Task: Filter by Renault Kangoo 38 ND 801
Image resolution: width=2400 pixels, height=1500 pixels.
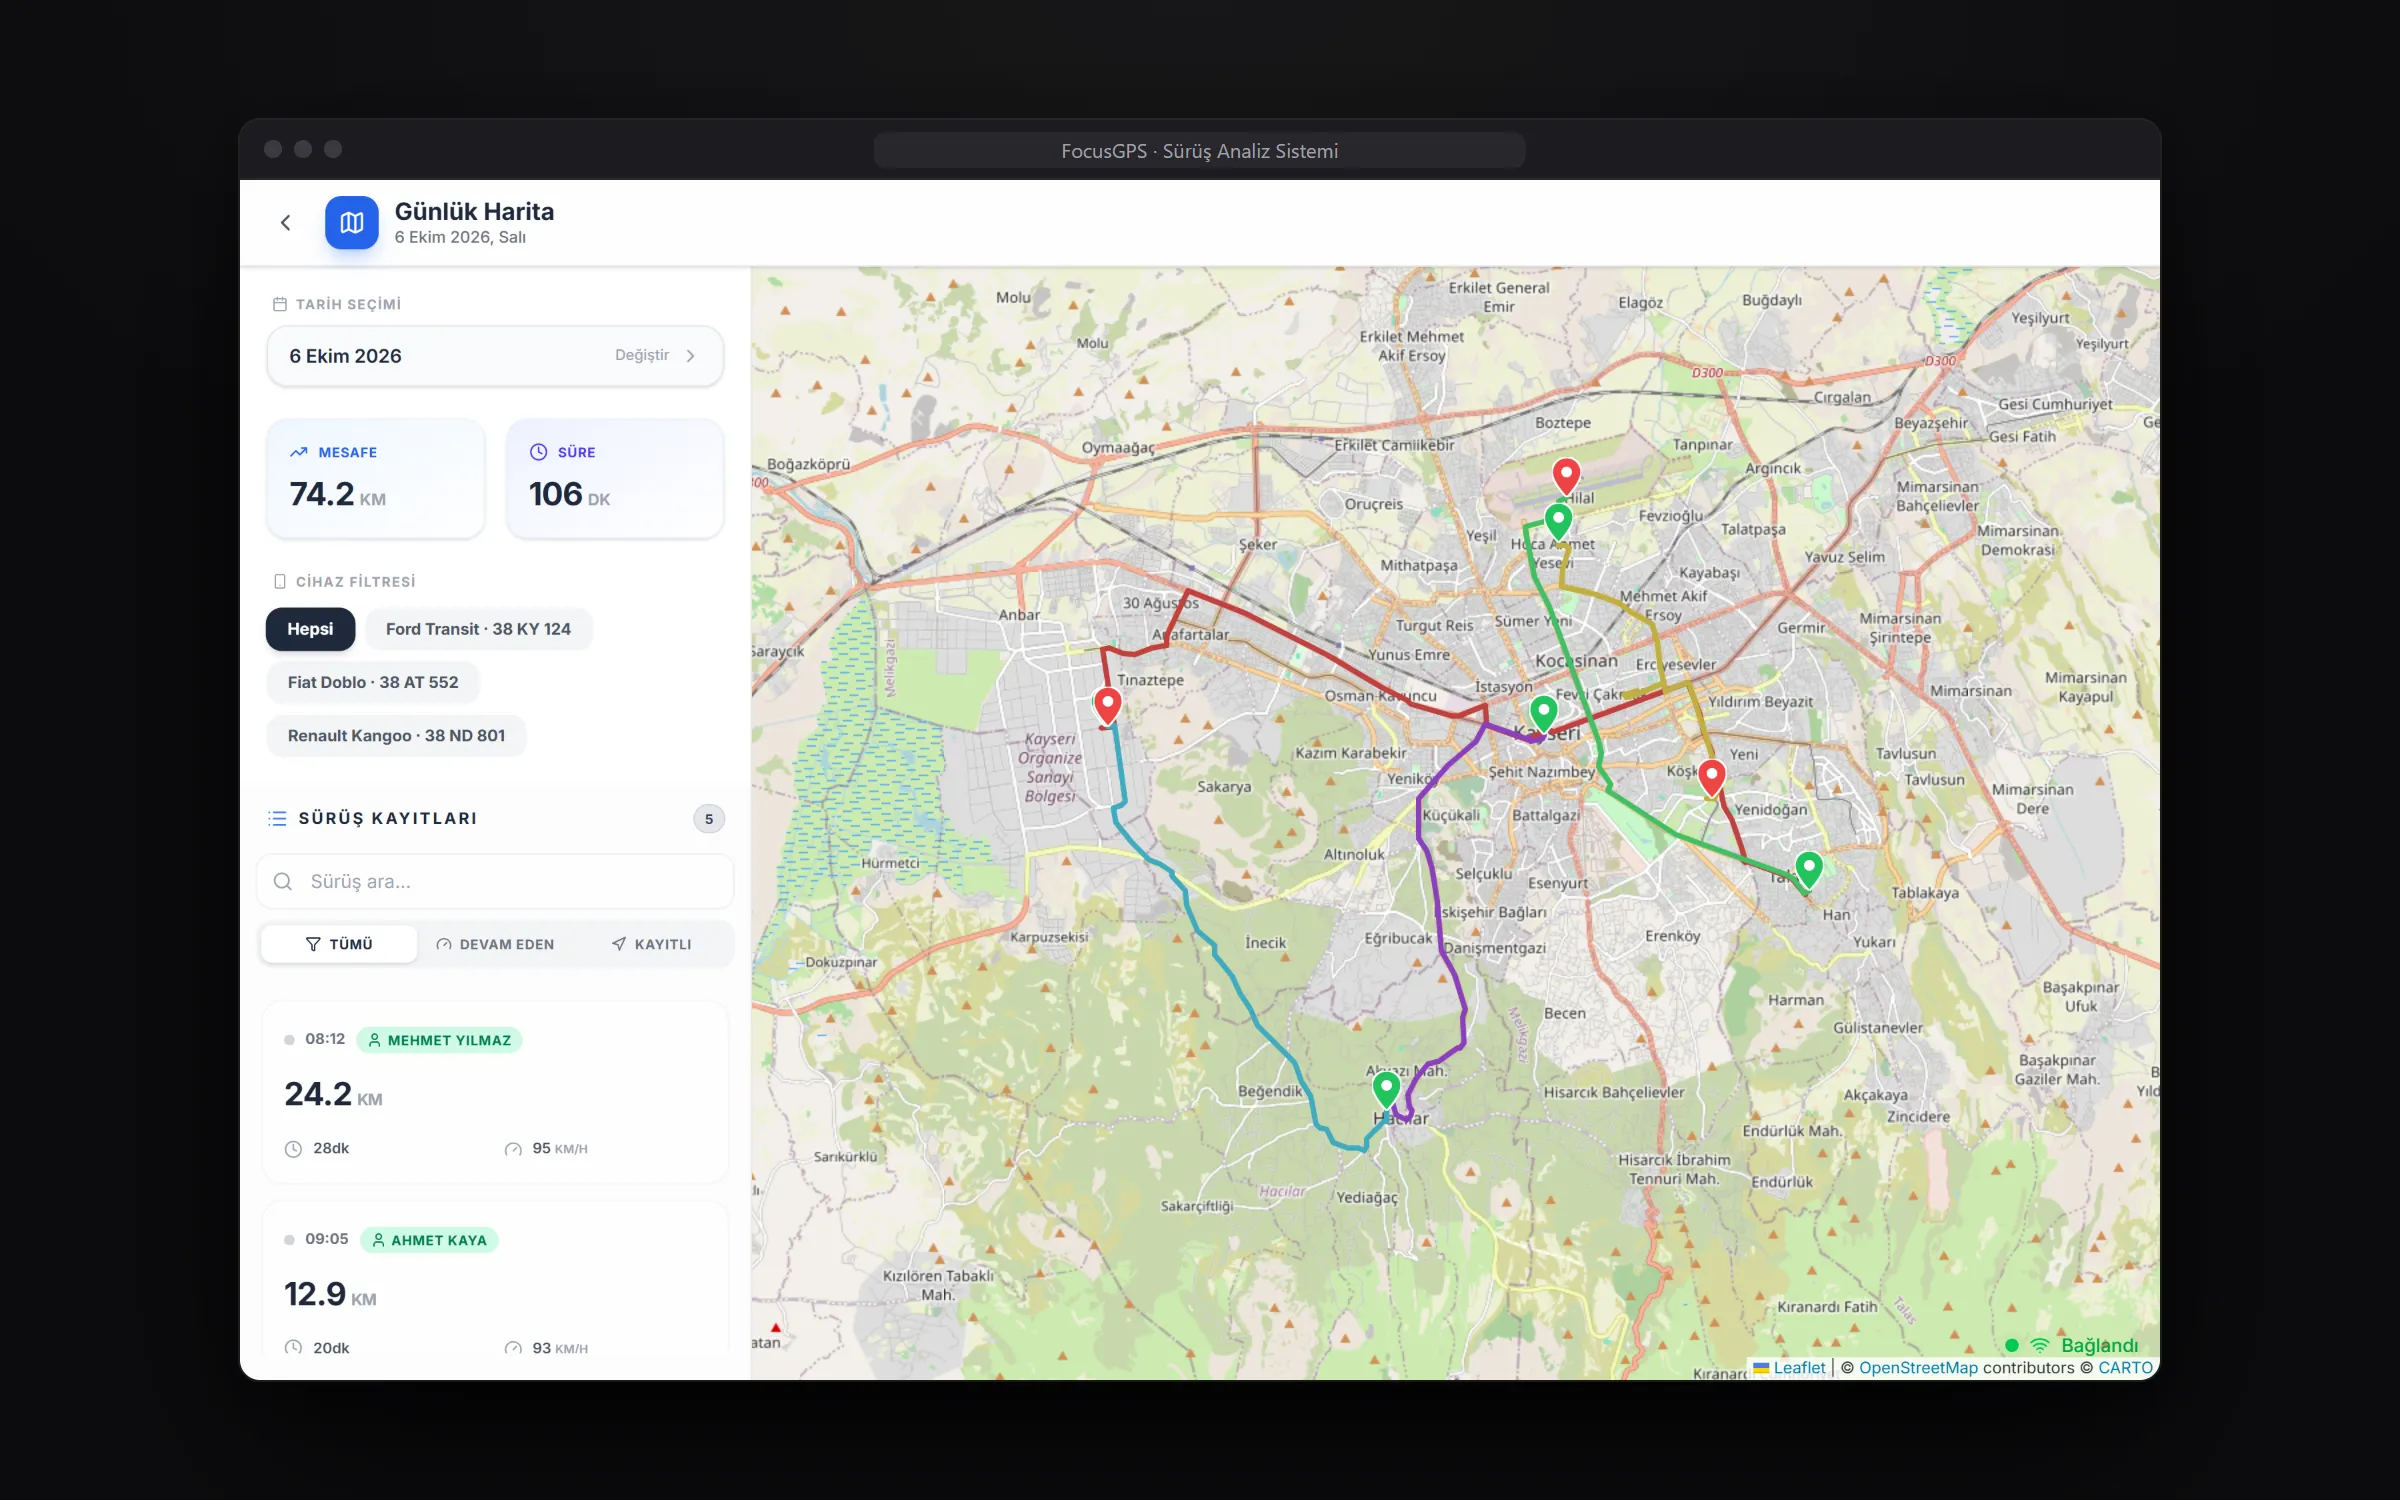Action: (396, 736)
